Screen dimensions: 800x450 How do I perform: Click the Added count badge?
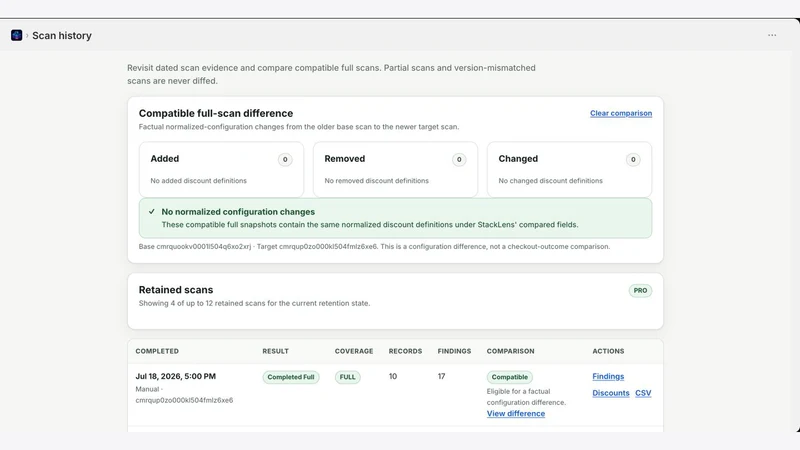(285, 160)
